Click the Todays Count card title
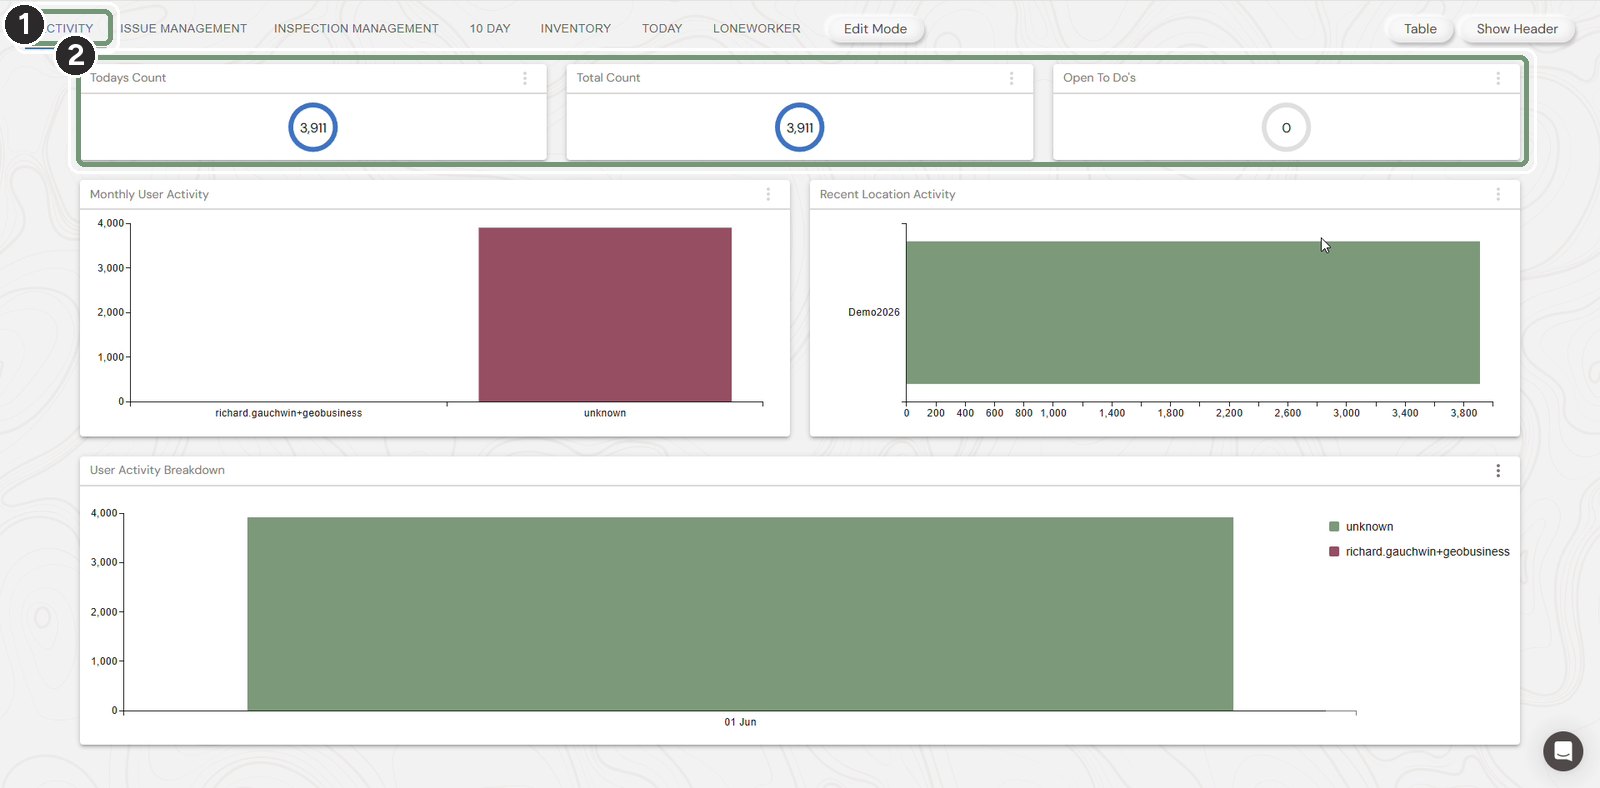1600x788 pixels. click(128, 78)
